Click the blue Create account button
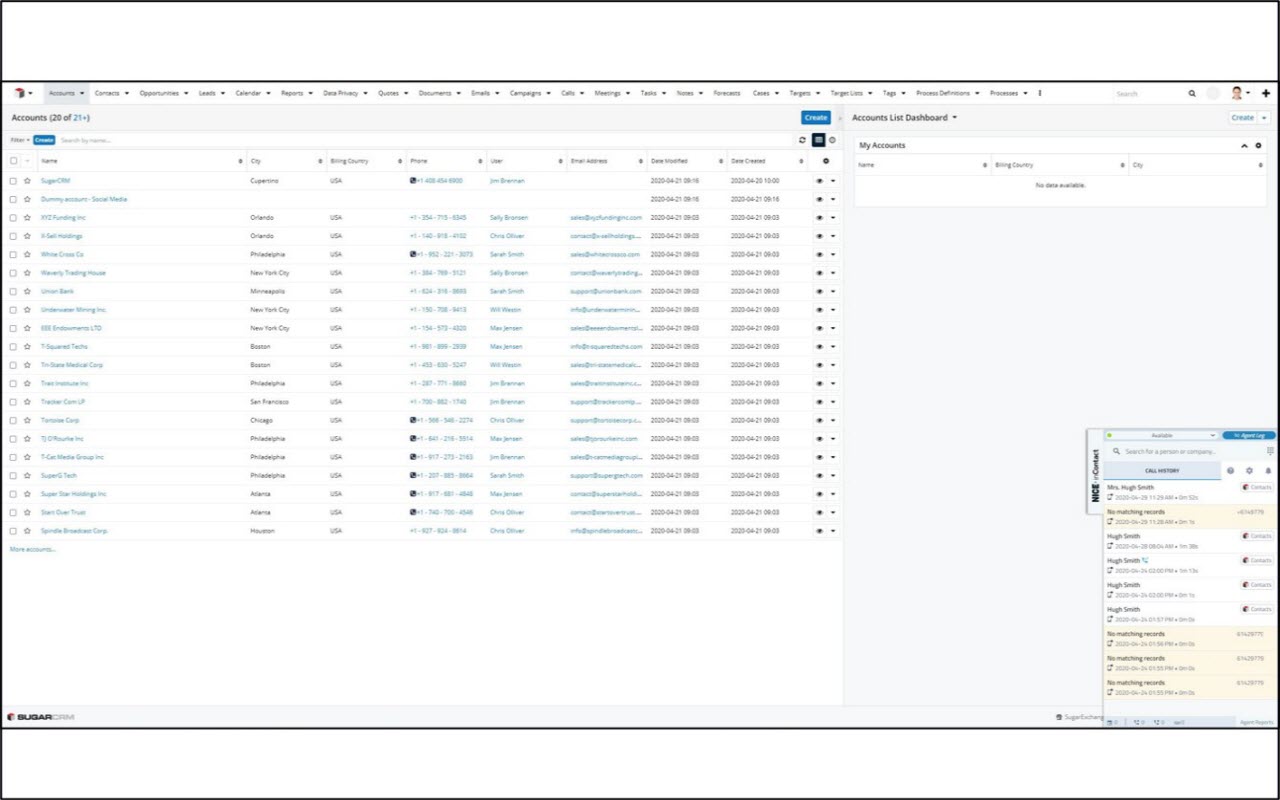This screenshot has width=1280, height=800. [x=816, y=118]
